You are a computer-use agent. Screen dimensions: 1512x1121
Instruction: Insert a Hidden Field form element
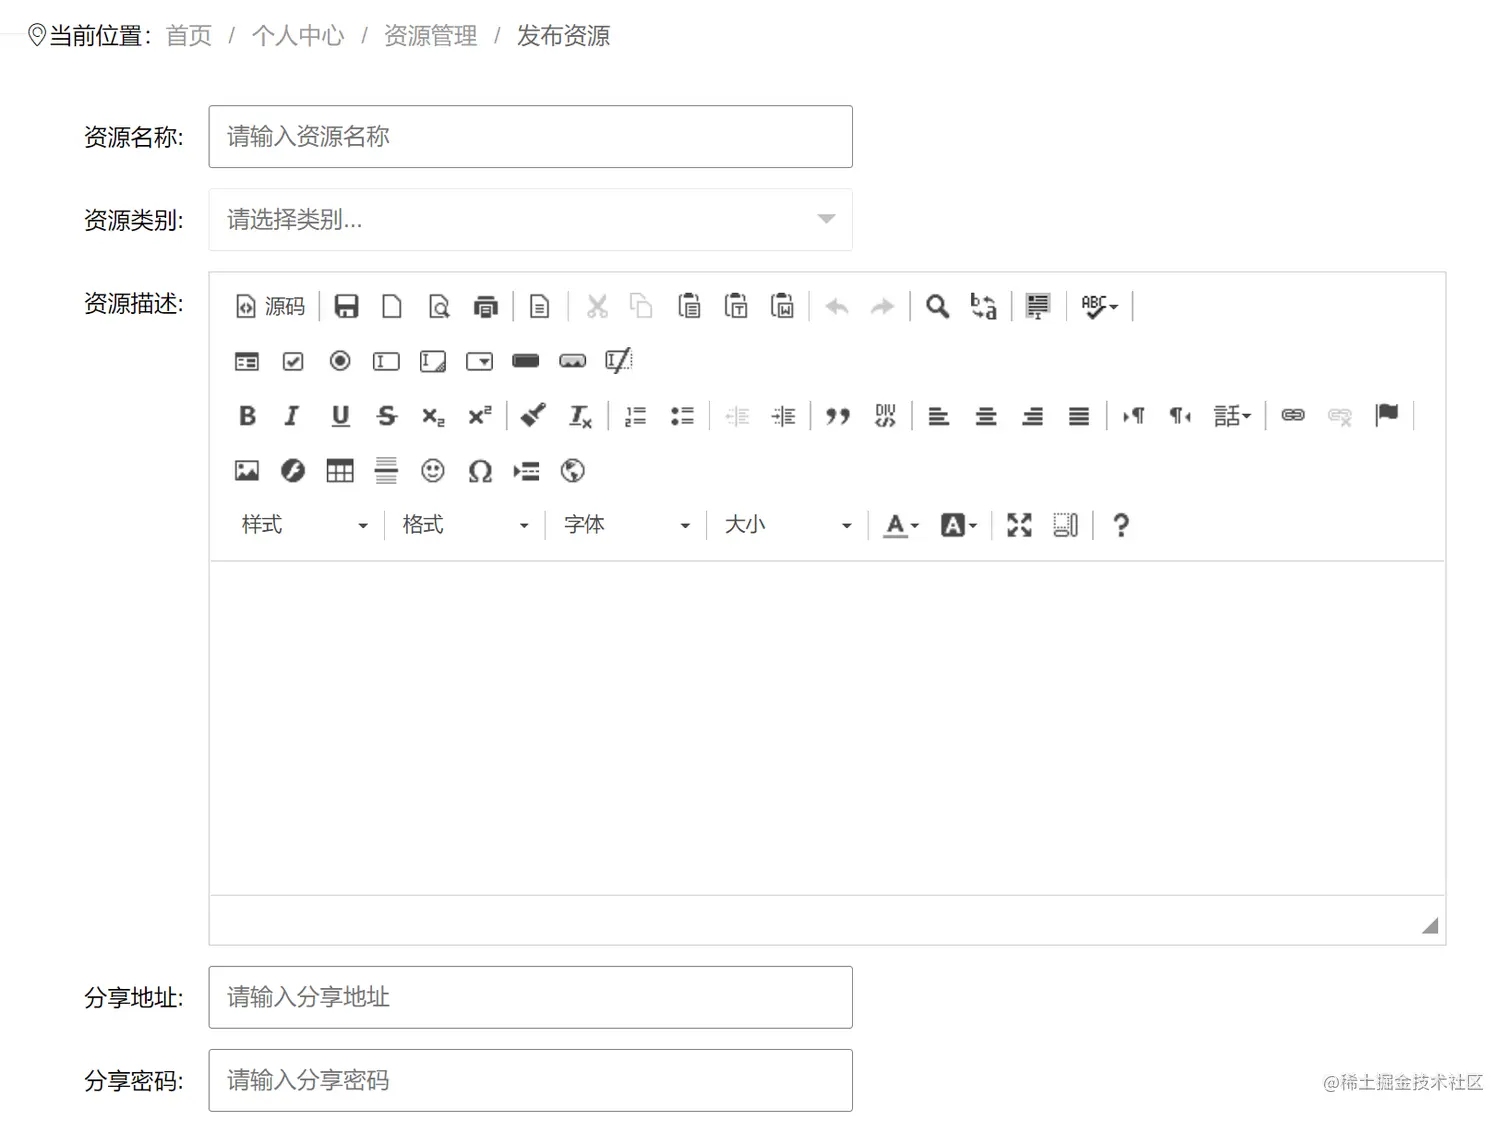pos(619,361)
